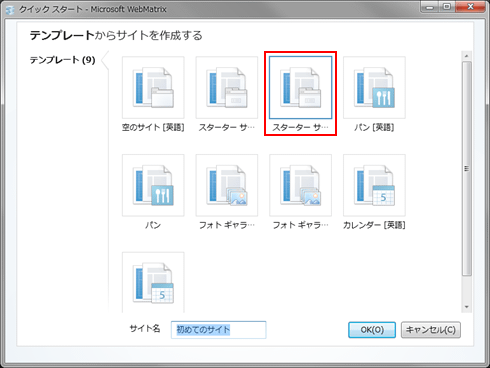
Task: Close the クイック スタート window
Action: [x=470, y=7]
